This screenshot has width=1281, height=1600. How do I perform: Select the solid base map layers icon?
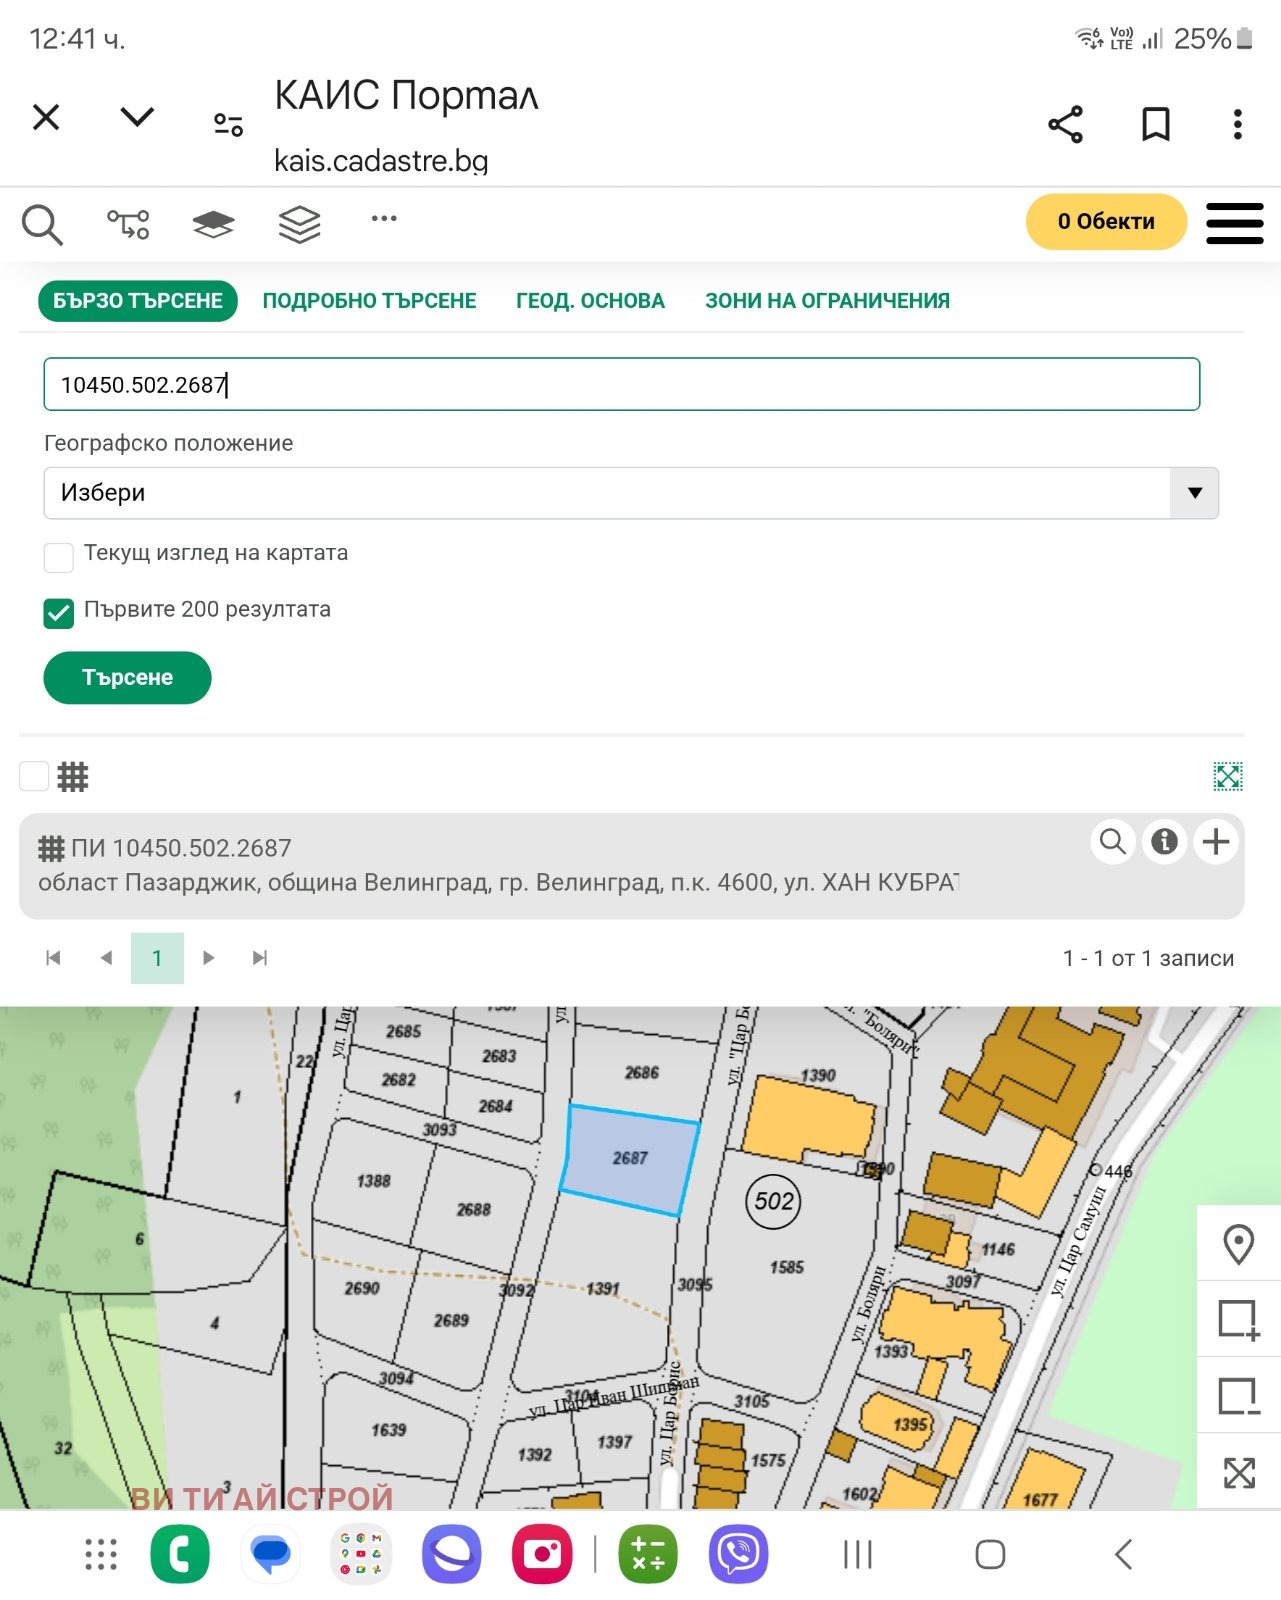(x=213, y=224)
